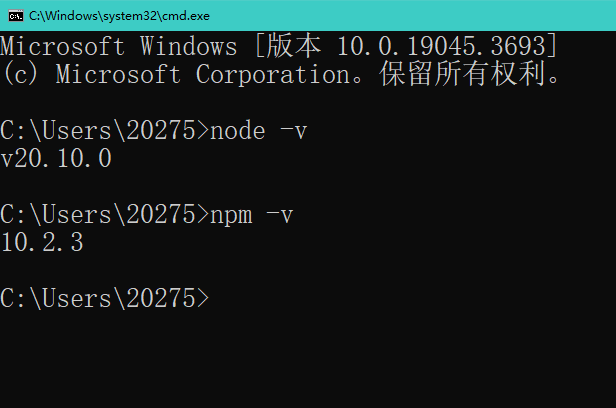Click the Chinese text 保留所有权利
This screenshot has height=408, width=616.
[x=462, y=74]
